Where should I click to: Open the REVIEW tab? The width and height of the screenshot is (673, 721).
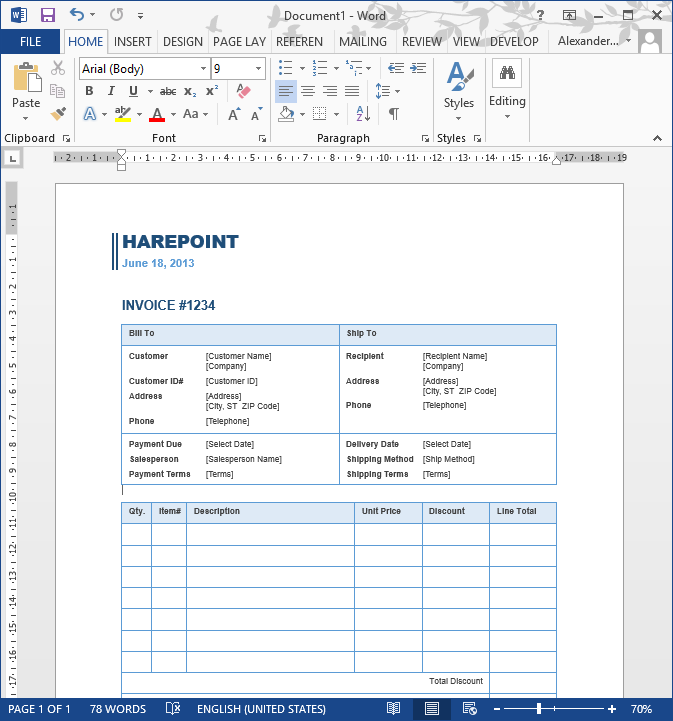422,42
